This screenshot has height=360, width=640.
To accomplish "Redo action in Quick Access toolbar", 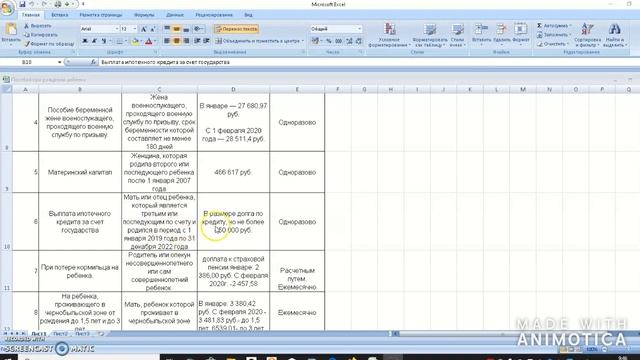I will [44, 4].
